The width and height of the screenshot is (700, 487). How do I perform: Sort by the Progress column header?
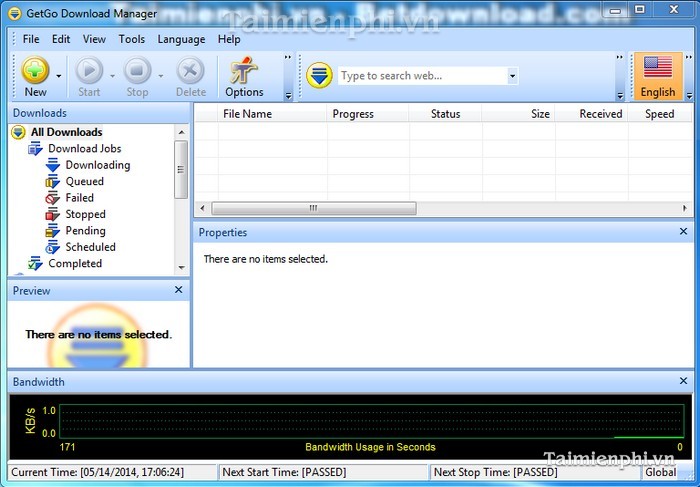coord(368,114)
